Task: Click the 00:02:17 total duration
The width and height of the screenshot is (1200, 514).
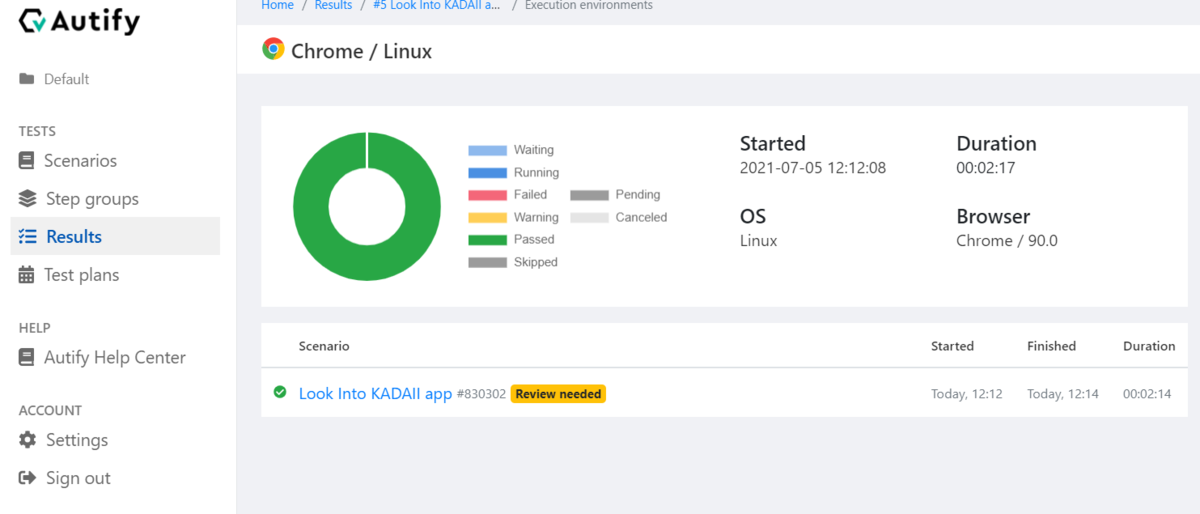Action: 986,168
